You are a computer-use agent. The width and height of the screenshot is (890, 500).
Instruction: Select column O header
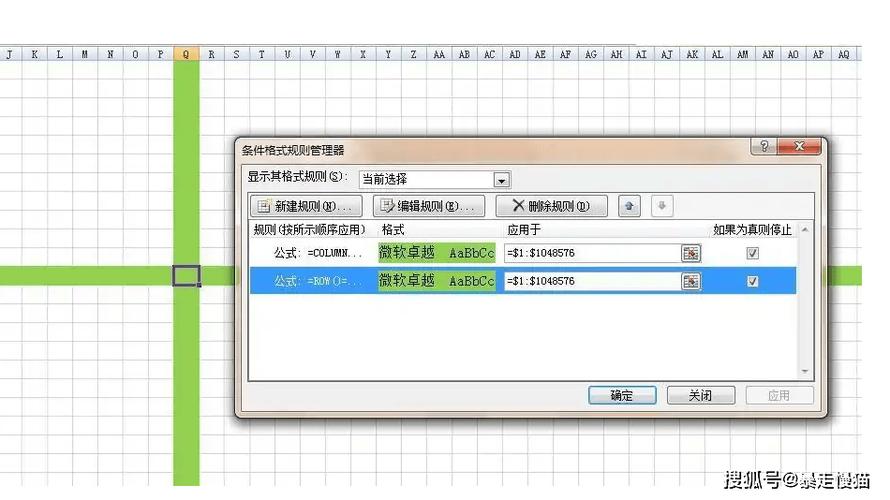[135, 54]
